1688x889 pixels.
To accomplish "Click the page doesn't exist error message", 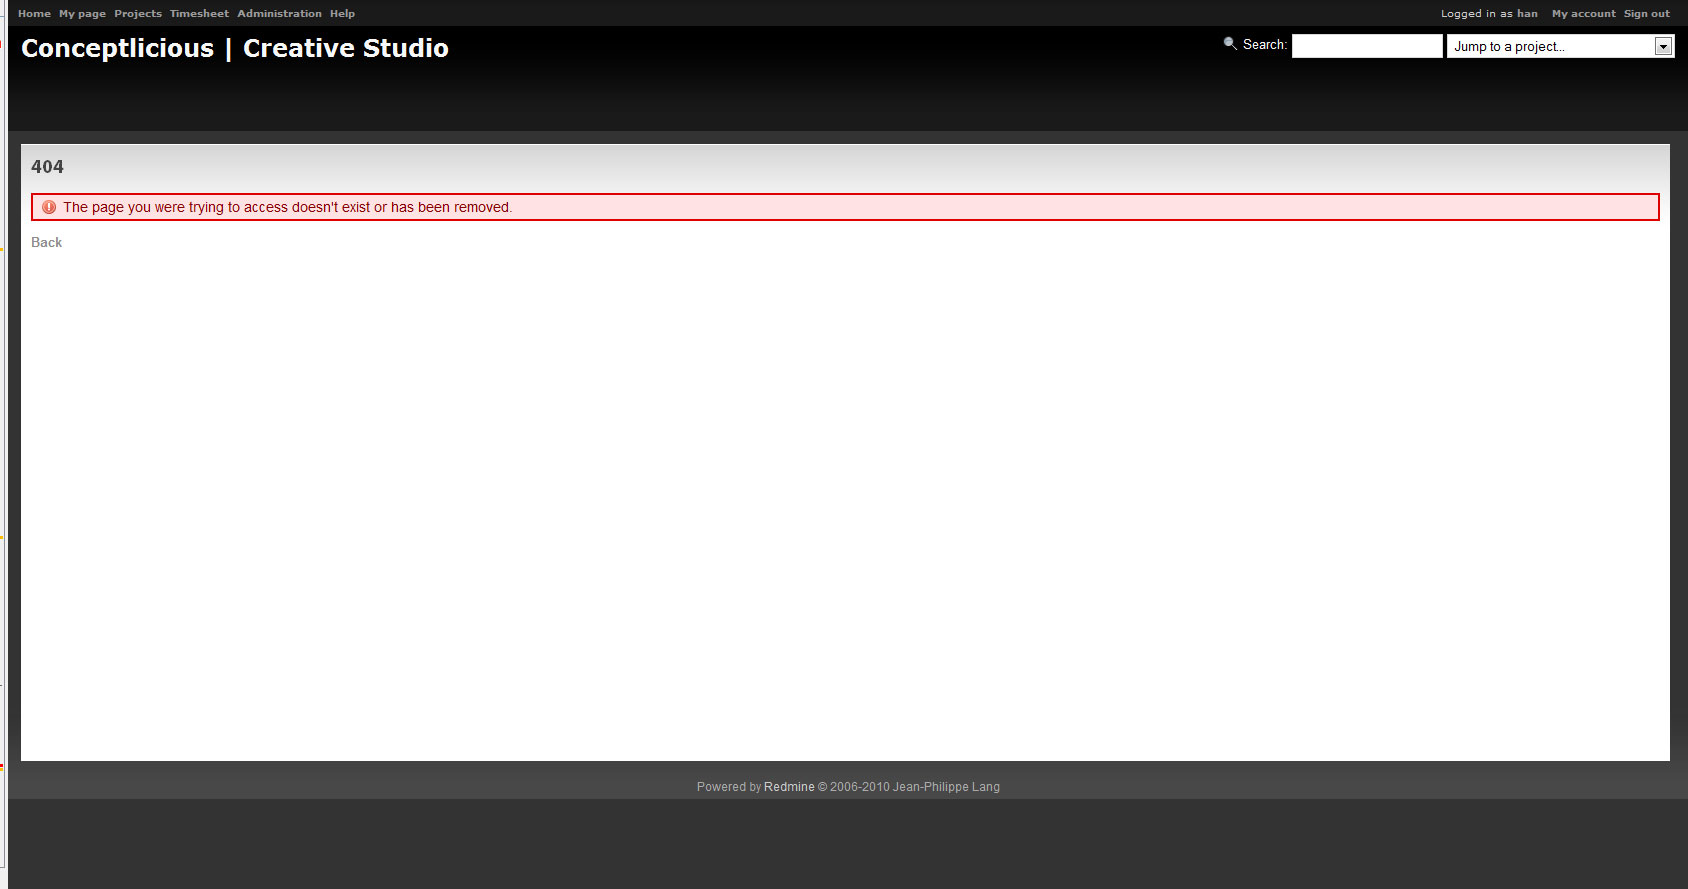I will [288, 207].
